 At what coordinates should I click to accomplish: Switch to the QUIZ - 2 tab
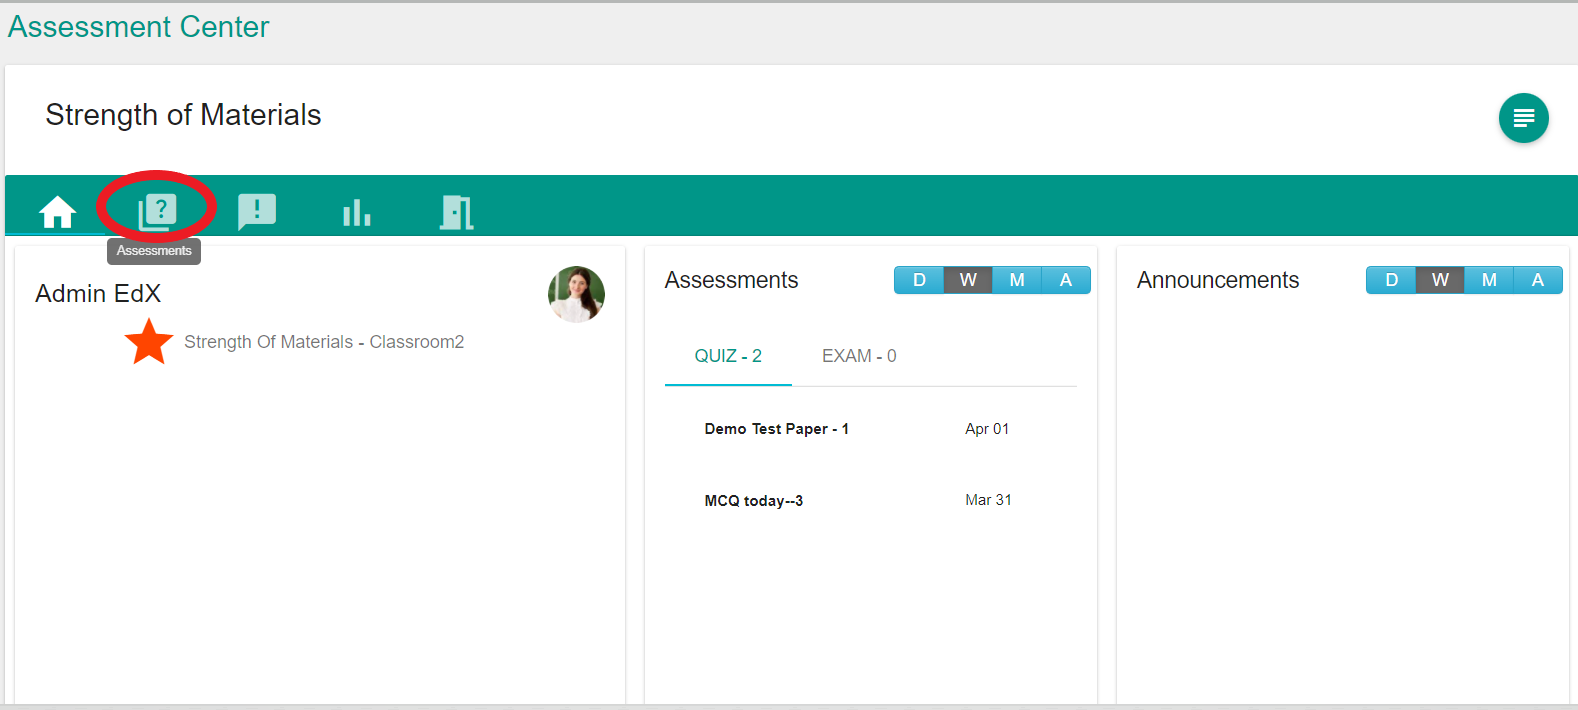coord(728,356)
